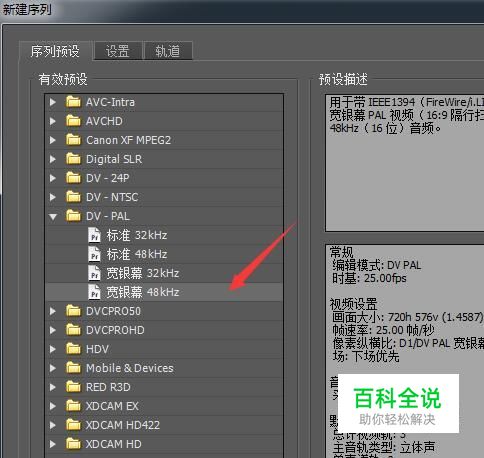Click the Mobile & Devices folder icon
484x458 pixels.
[73, 367]
